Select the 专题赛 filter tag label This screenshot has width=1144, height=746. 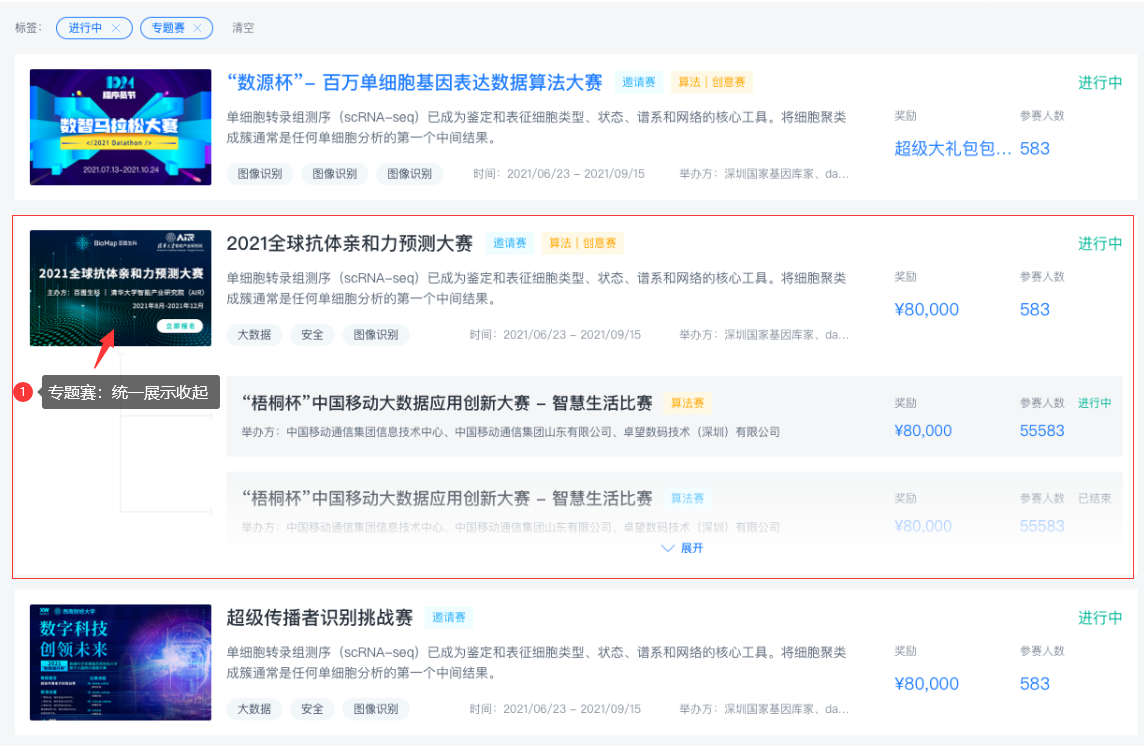coord(168,28)
